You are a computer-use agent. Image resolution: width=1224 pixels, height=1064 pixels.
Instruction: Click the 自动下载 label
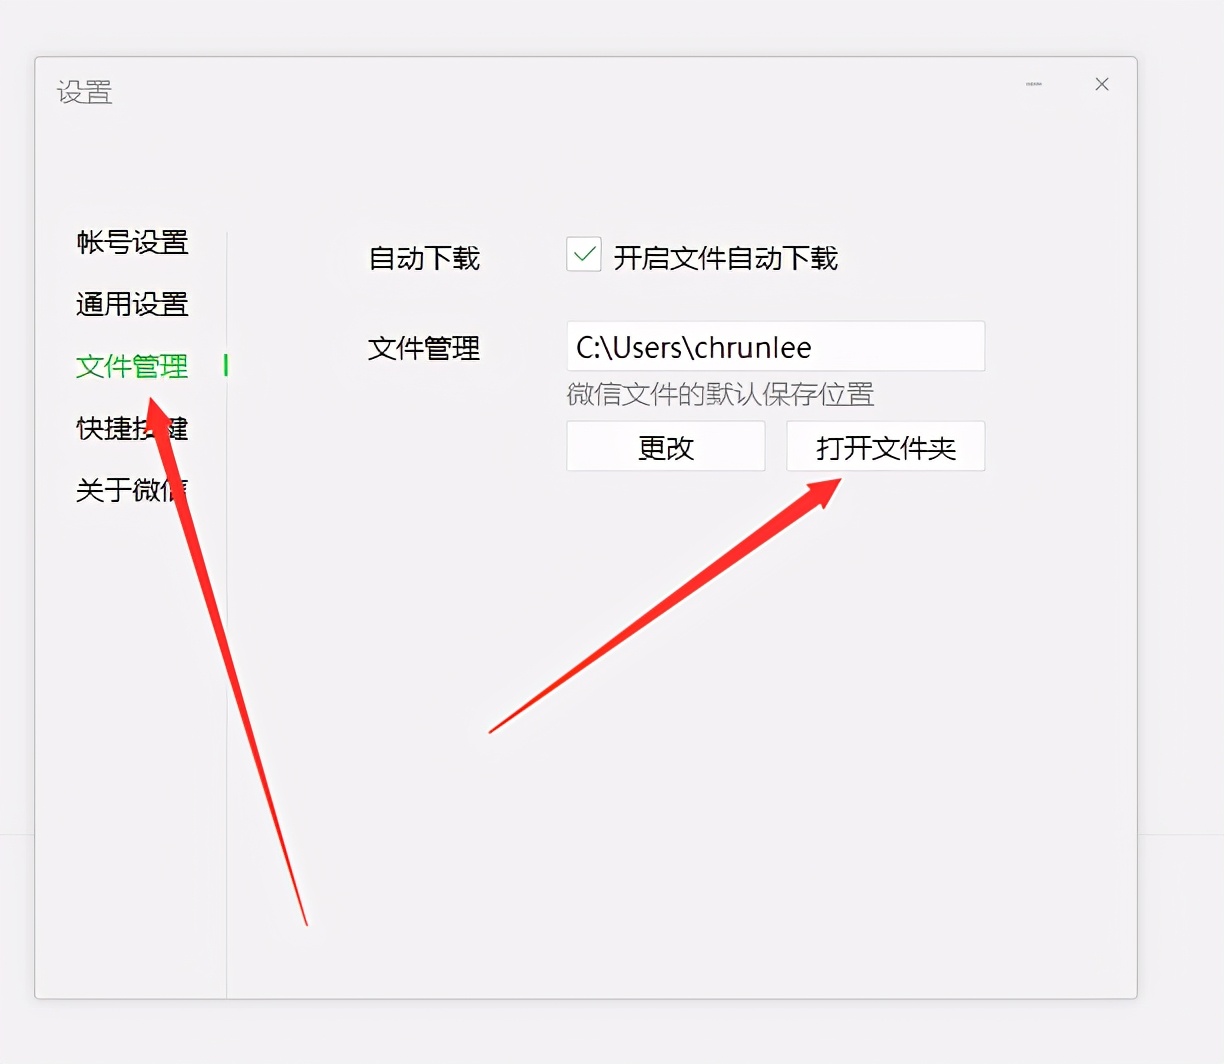423,258
